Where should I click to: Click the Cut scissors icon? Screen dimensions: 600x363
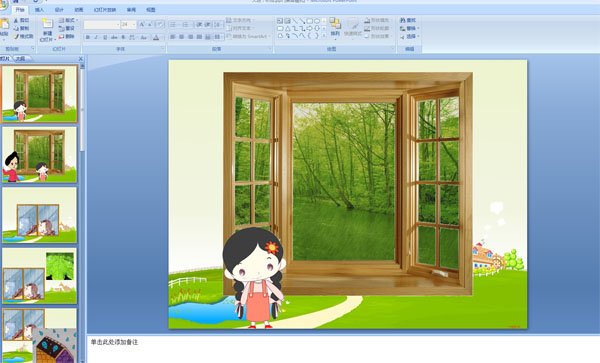coord(16,20)
